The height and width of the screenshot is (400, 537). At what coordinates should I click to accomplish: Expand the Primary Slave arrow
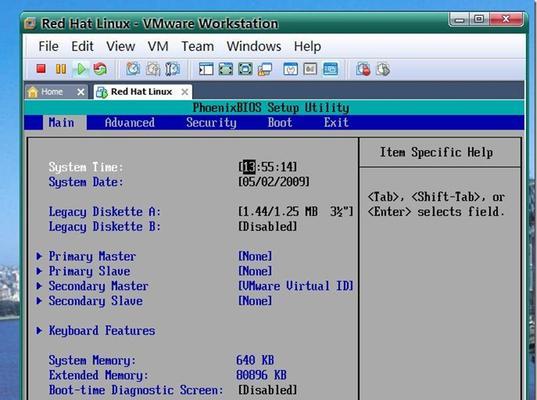pos(39,271)
